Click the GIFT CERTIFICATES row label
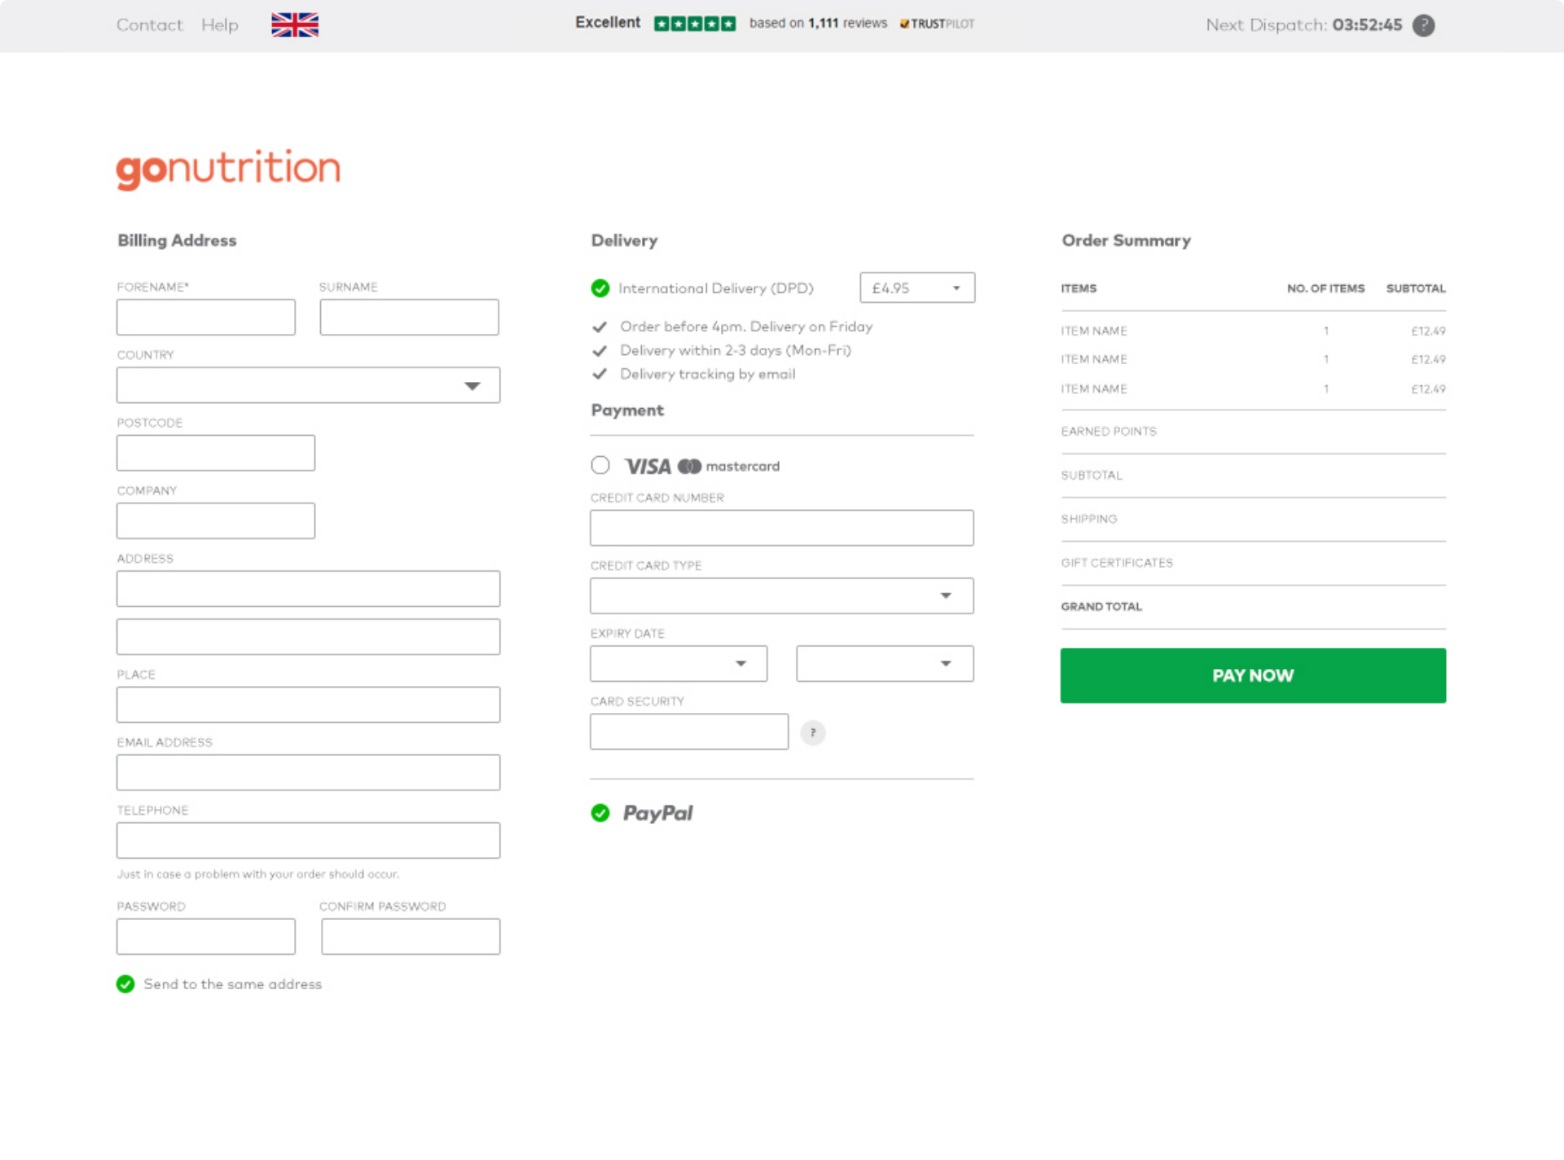The height and width of the screenshot is (1160, 1564). point(1117,563)
